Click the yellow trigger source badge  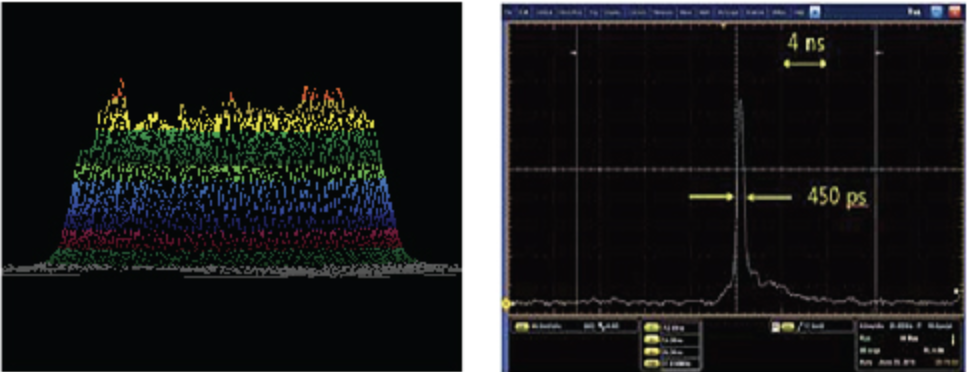click(788, 327)
